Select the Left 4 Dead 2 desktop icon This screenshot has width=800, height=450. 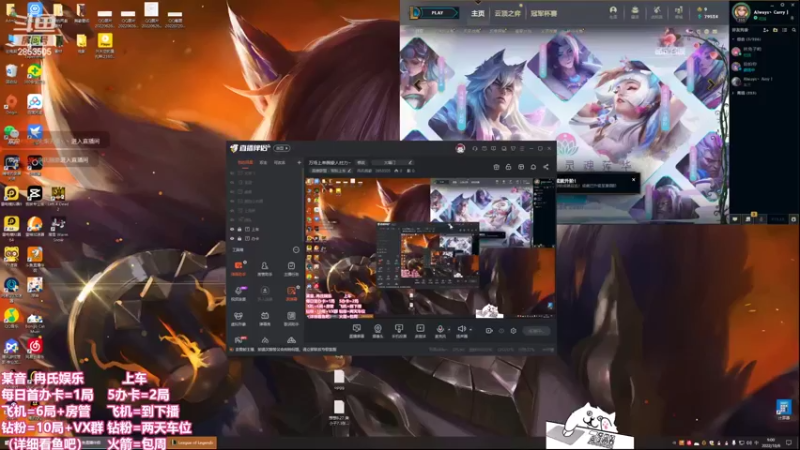point(58,198)
